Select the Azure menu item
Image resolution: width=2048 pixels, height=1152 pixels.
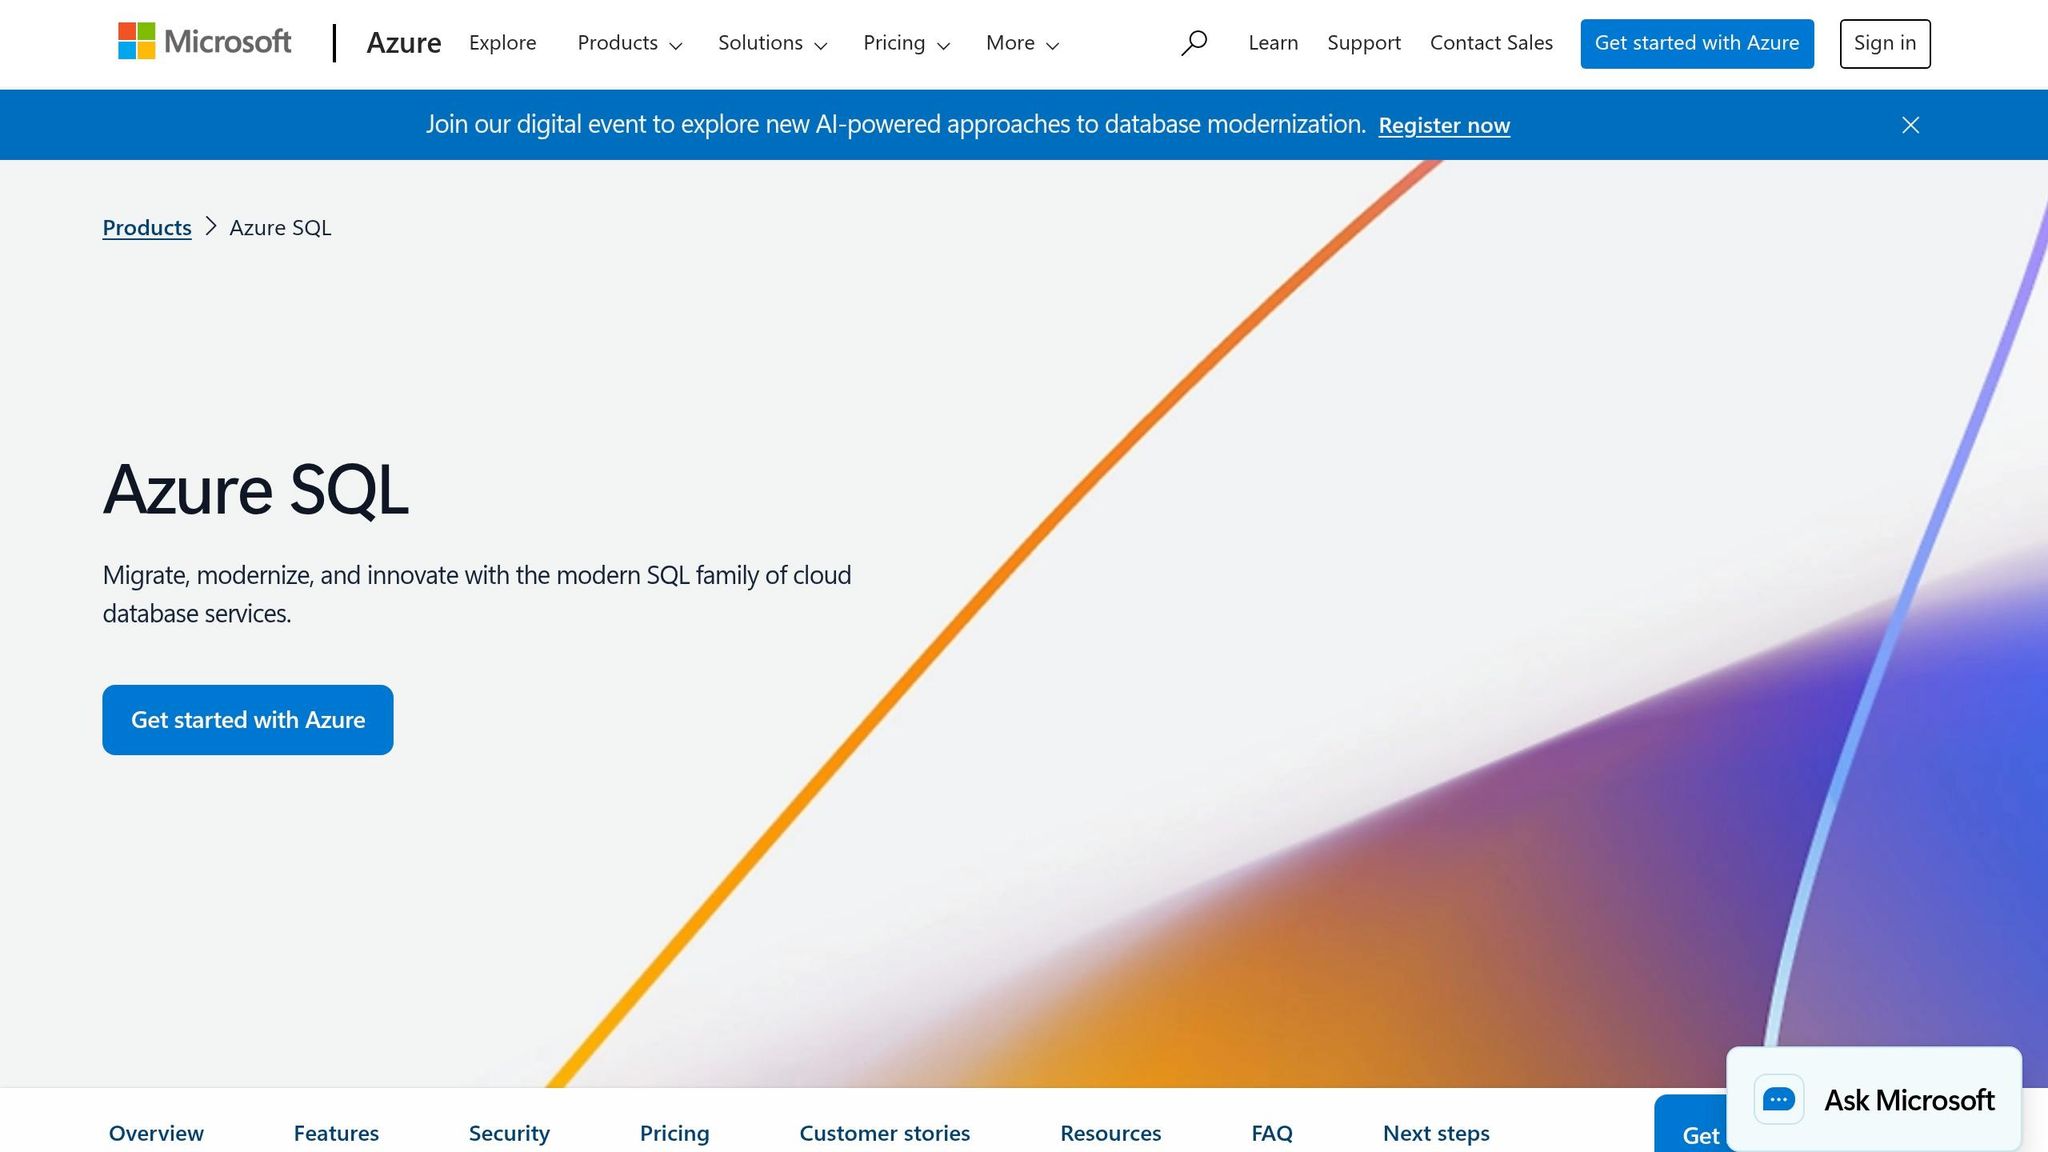coord(404,42)
